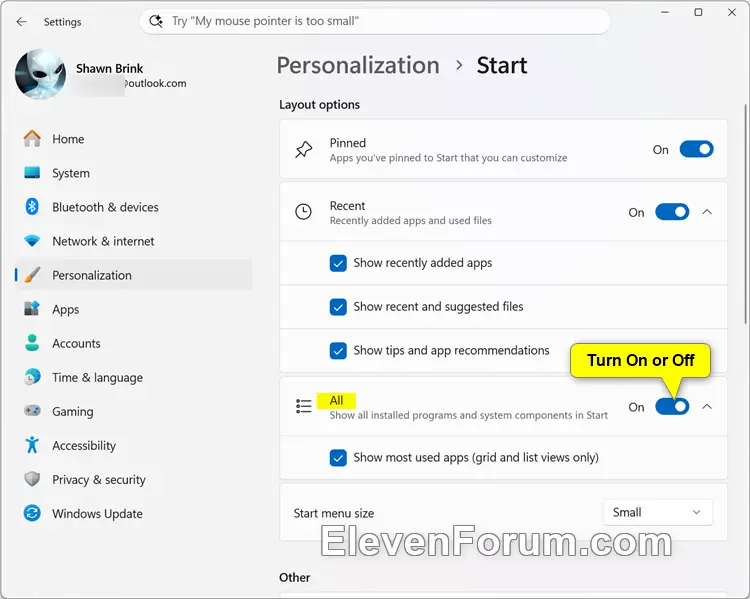750x599 pixels.
Task: Click the Accessibility figure icon
Action: click(32, 445)
